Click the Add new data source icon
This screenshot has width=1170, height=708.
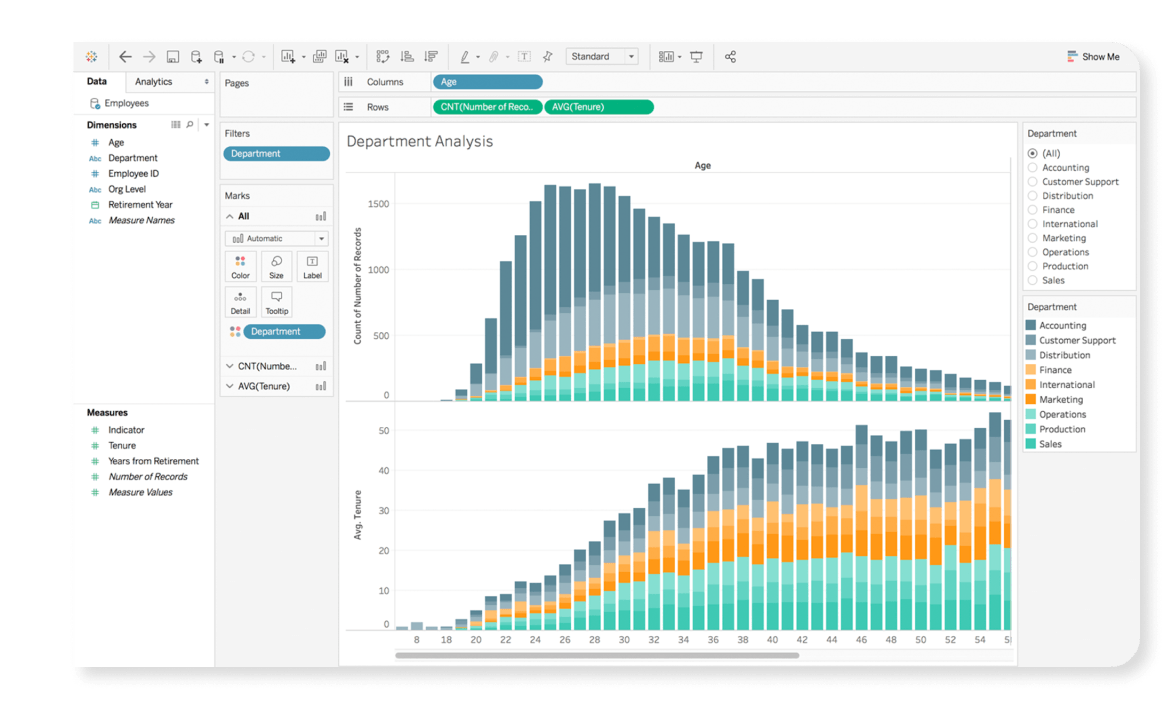click(x=196, y=57)
